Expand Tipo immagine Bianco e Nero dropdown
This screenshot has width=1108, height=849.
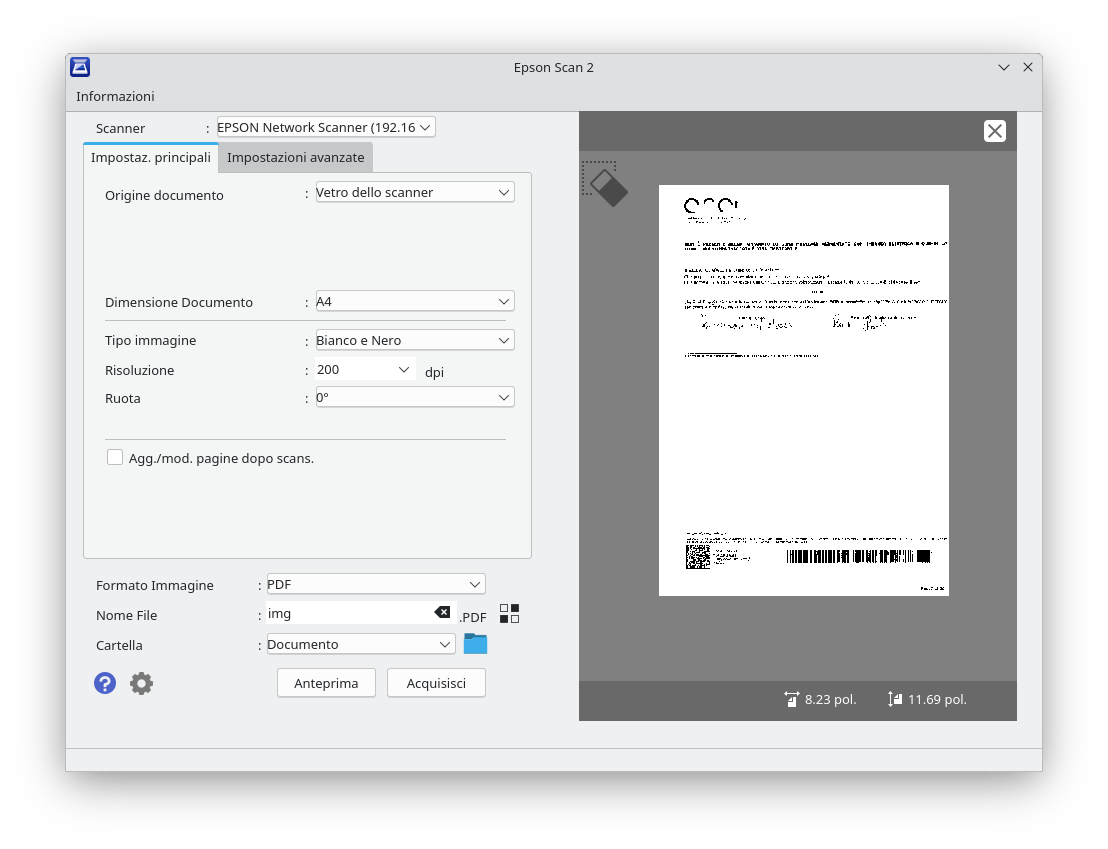coord(415,340)
